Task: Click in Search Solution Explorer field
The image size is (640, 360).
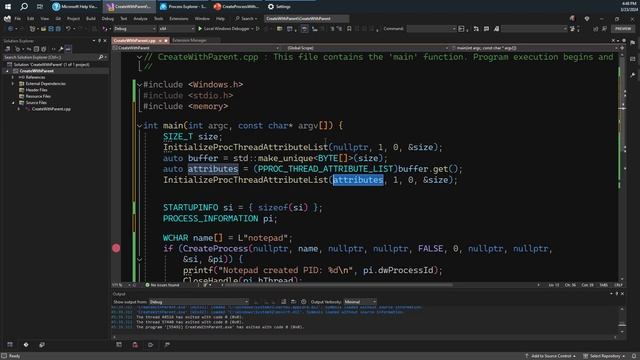Action: click(51, 57)
